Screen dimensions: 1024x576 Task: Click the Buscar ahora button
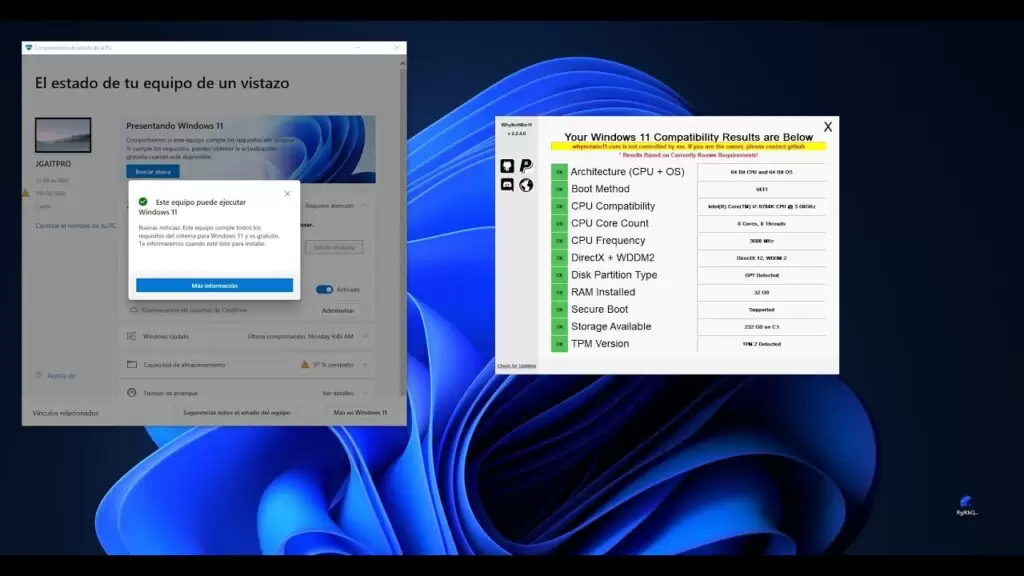point(153,172)
